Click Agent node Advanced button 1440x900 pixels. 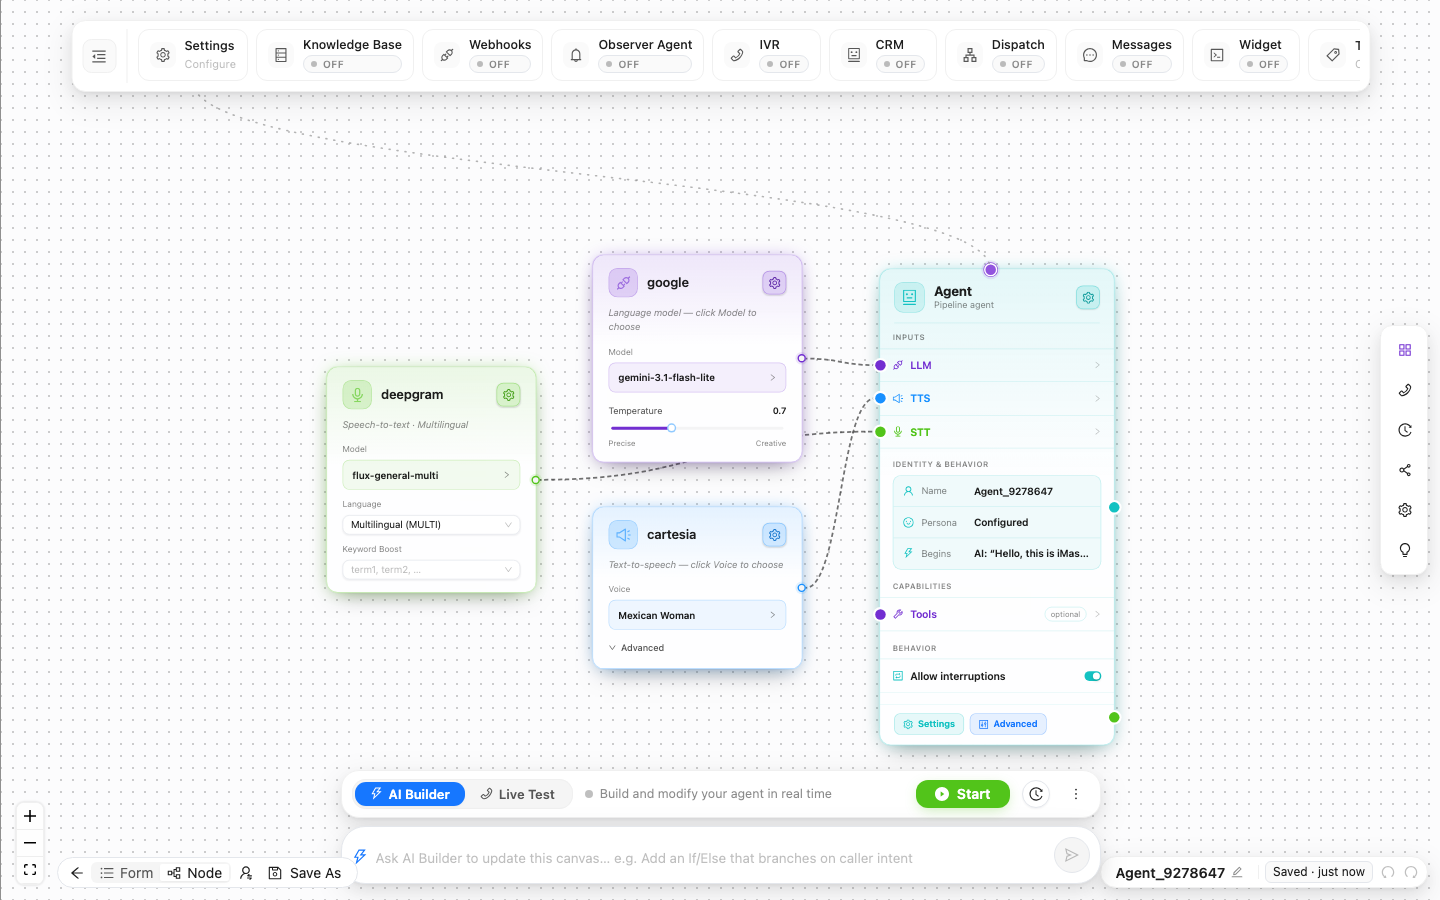(x=1008, y=724)
